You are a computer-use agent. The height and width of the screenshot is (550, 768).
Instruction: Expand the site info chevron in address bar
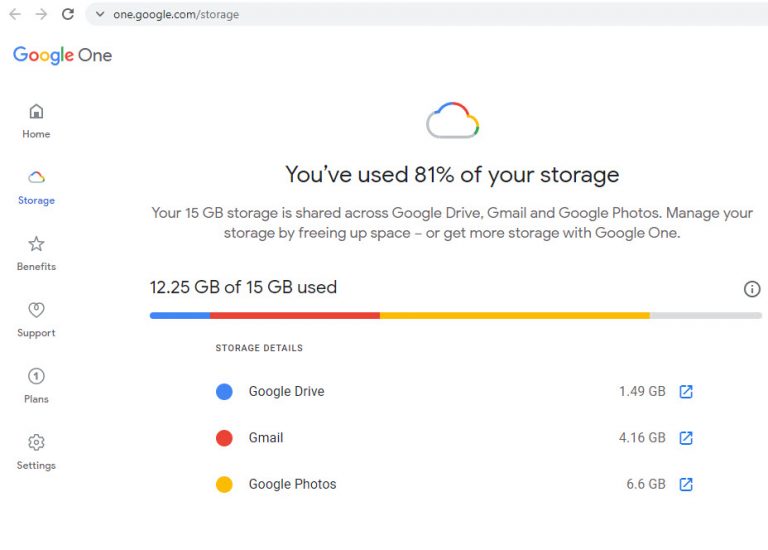[99, 15]
